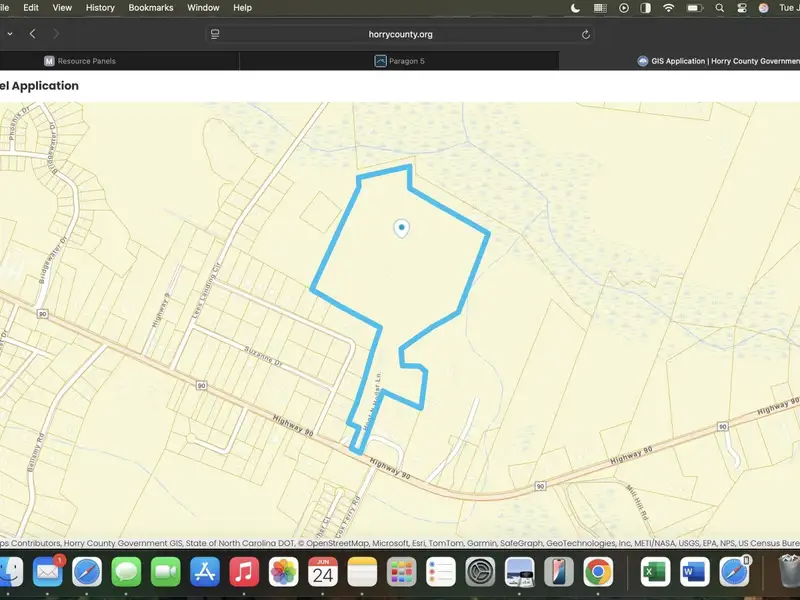This screenshot has width=800, height=600.
Task: Open Microsoft Excel from the dock
Action: pos(656,571)
